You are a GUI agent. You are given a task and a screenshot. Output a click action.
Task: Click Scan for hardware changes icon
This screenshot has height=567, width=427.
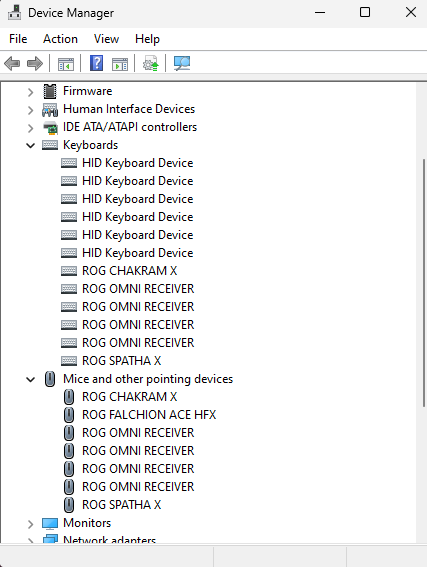[x=182, y=63]
